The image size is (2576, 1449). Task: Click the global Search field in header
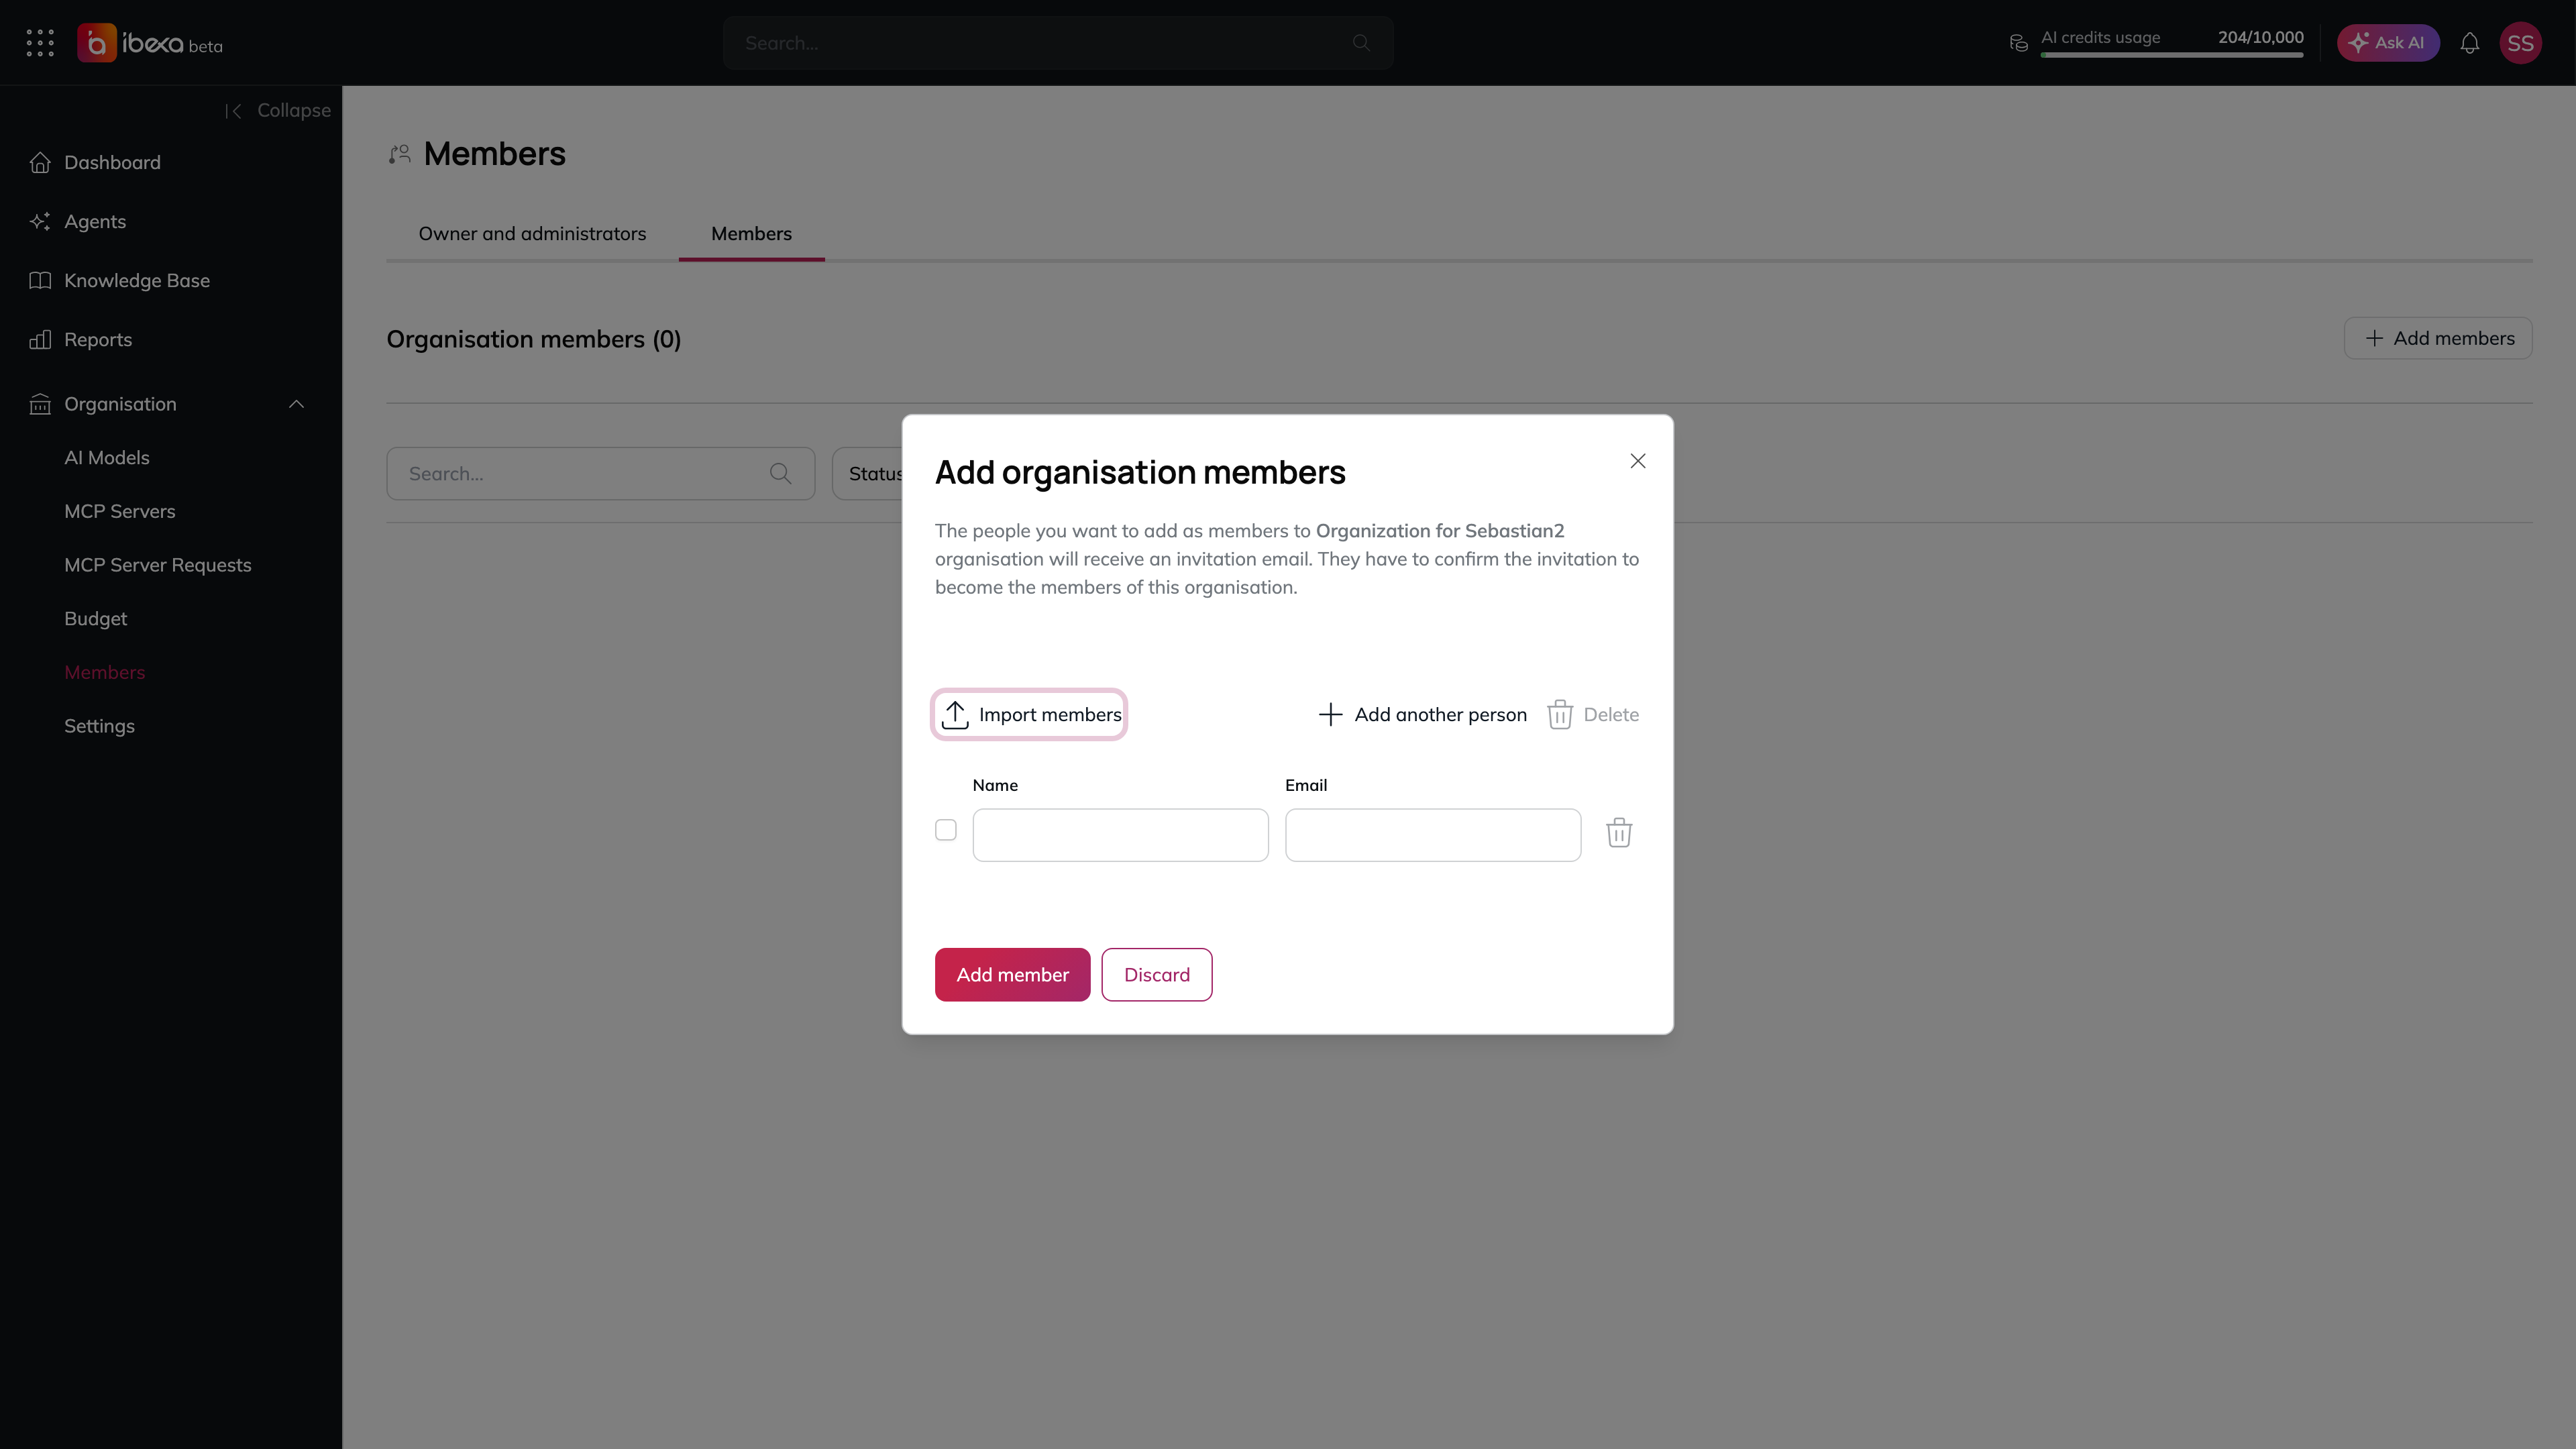[1058, 43]
